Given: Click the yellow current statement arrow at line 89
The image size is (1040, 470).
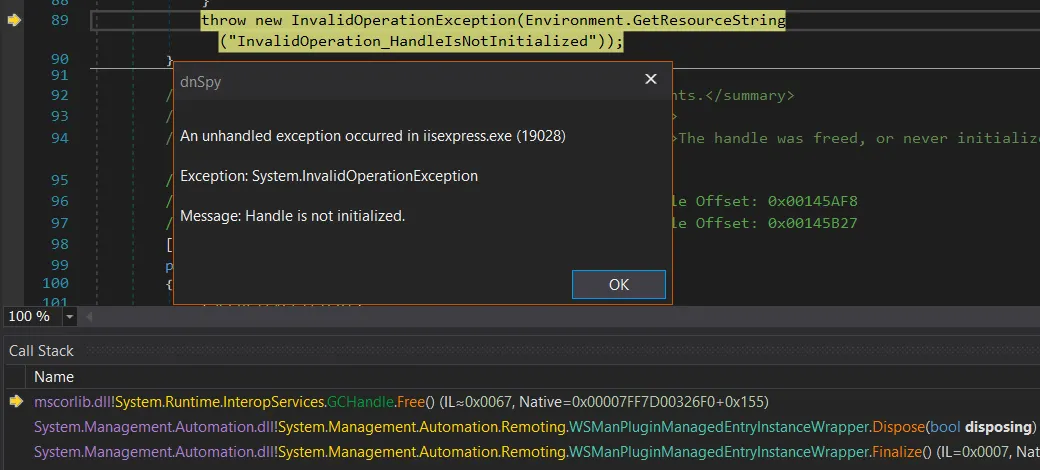Looking at the screenshot, I should tap(14, 20).
